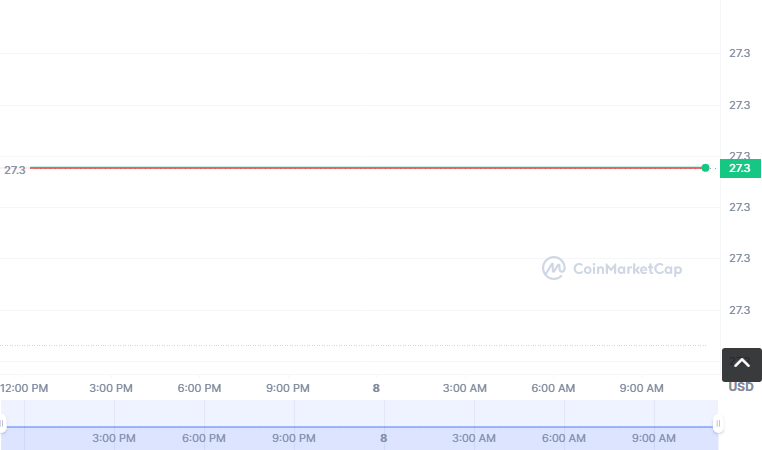Click the 27.3 label at line start
Viewport: 762px width, 450px height.
pyautogui.click(x=14, y=170)
